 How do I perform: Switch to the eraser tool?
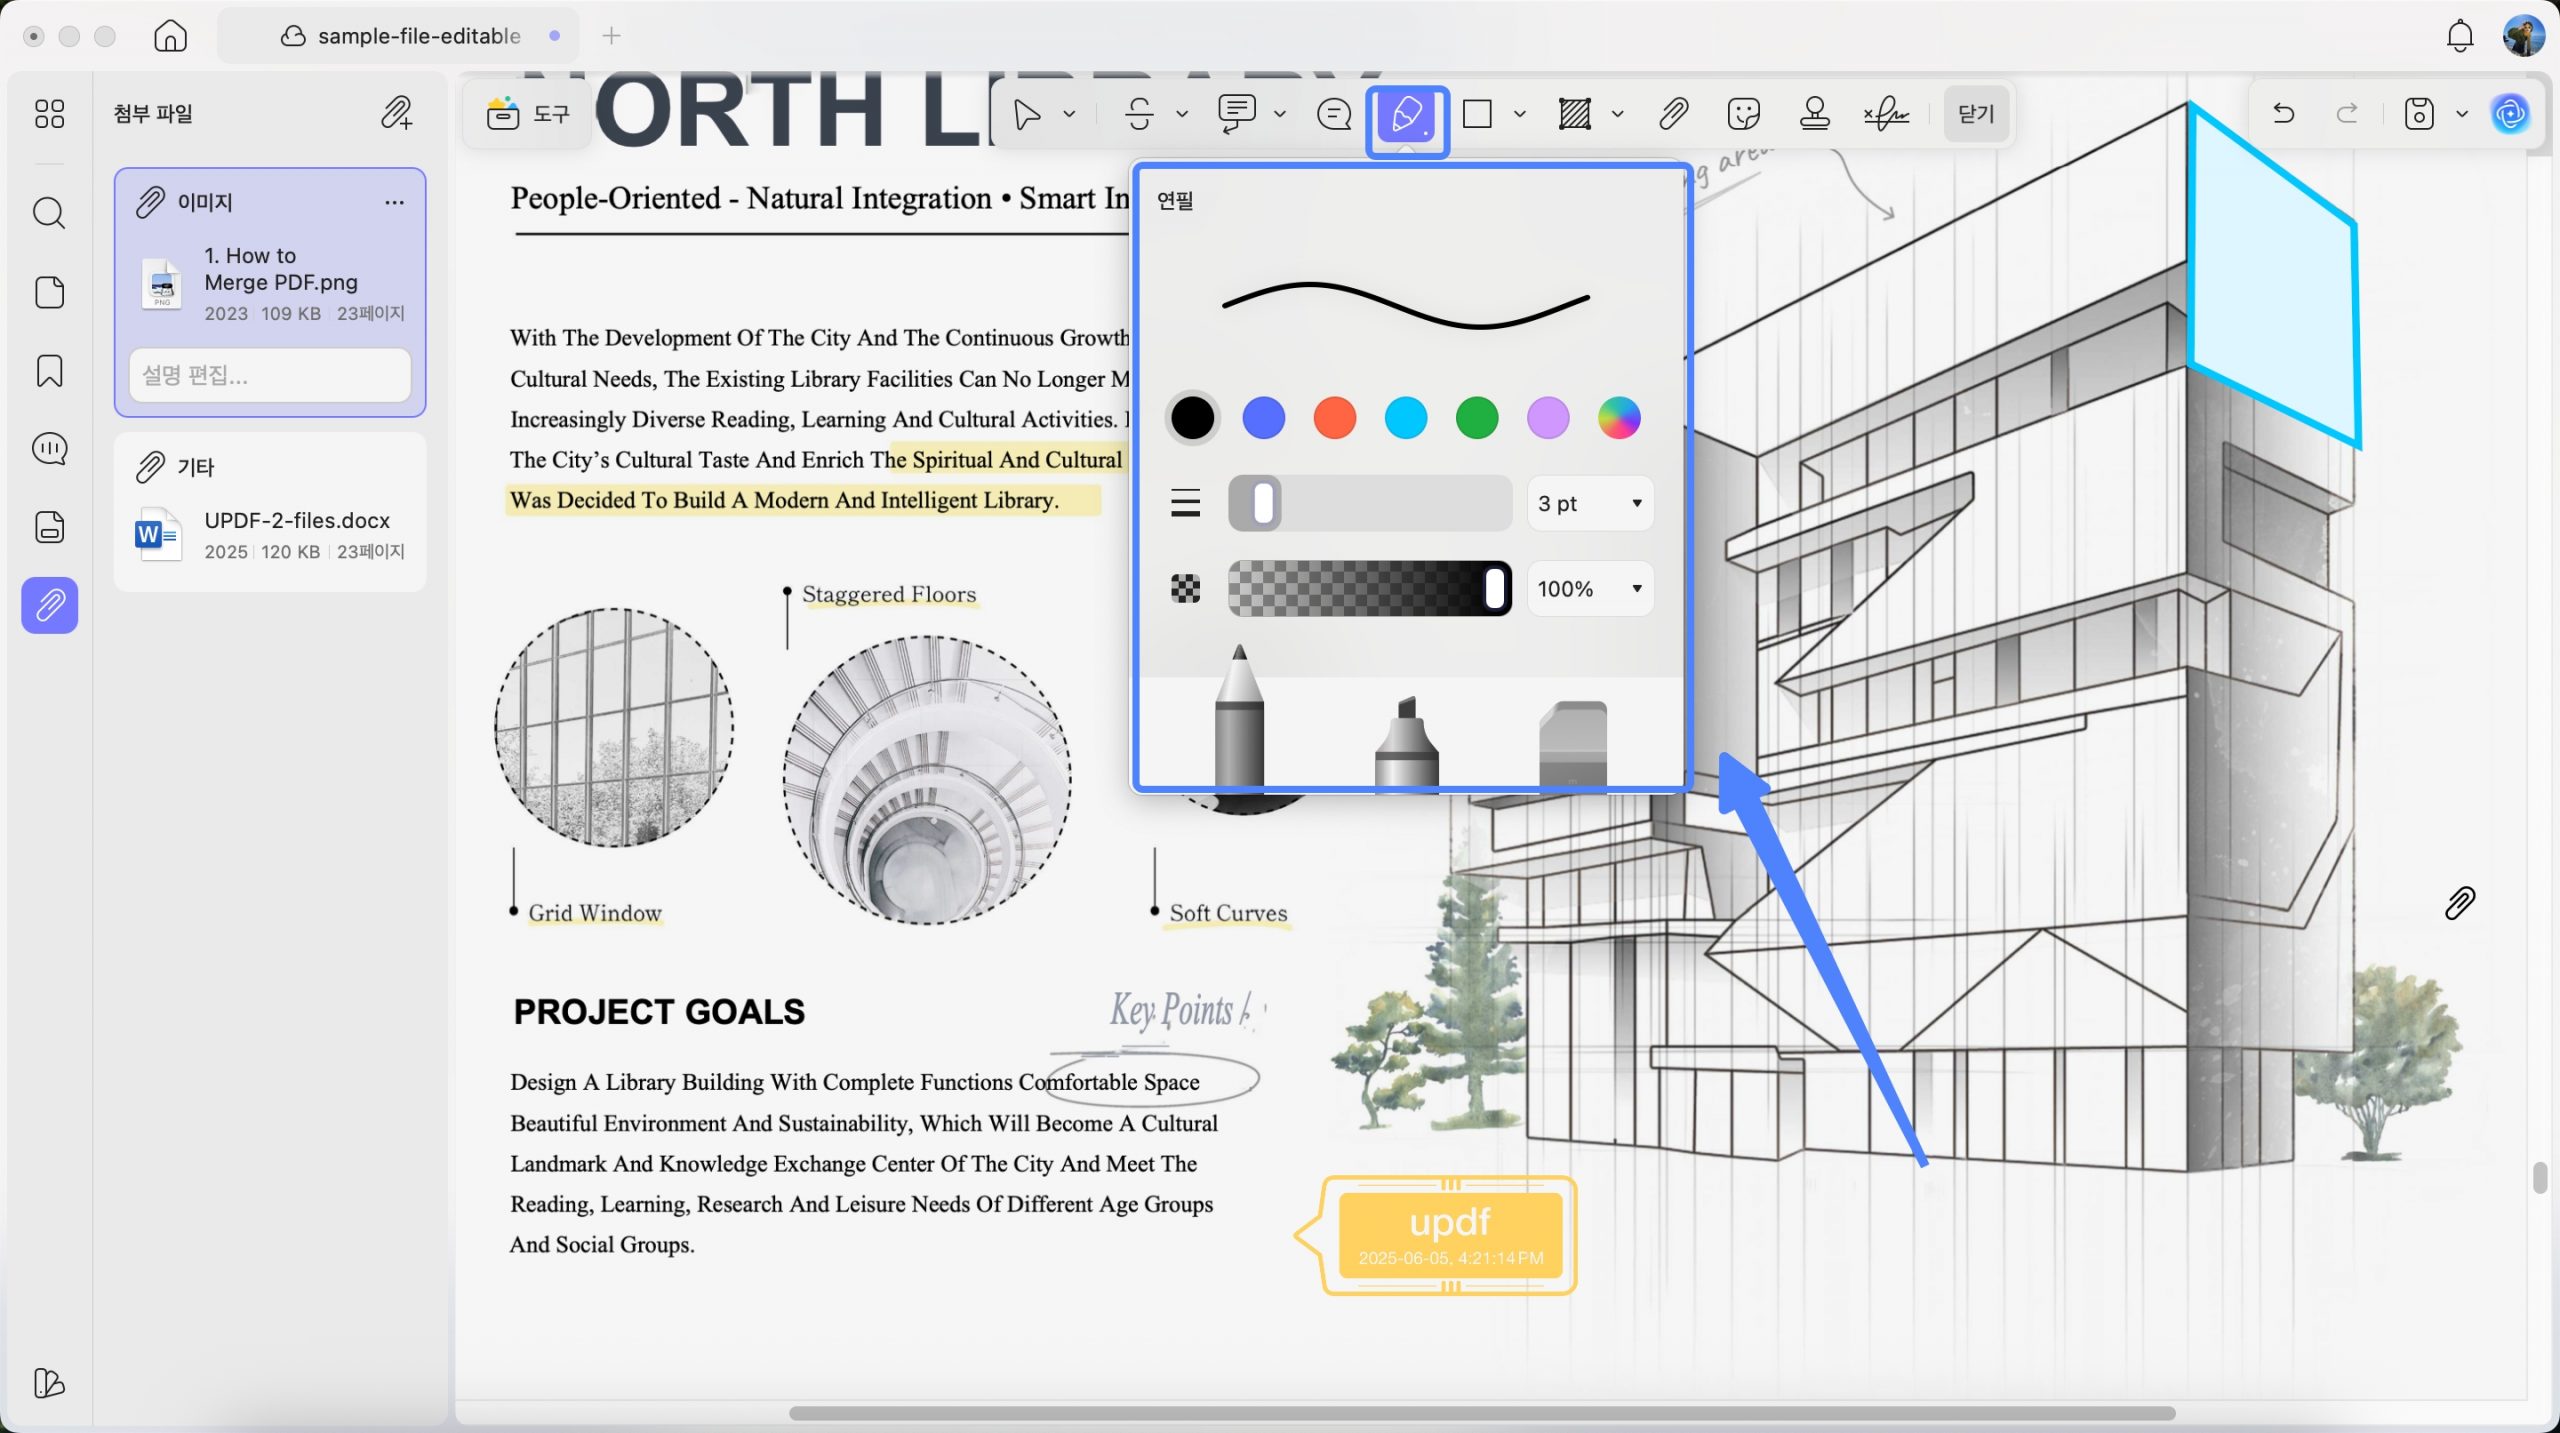[1572, 744]
